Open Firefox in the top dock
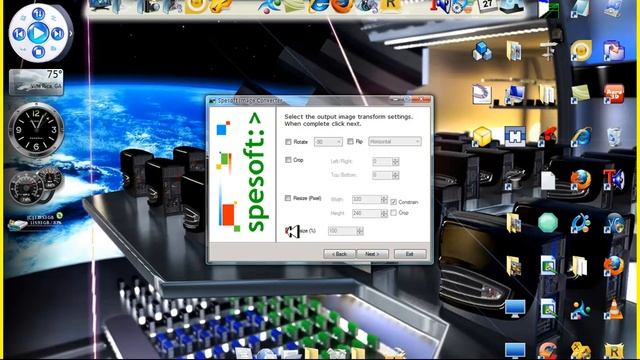Image resolution: width=640 pixels, height=360 pixels. [x=342, y=6]
